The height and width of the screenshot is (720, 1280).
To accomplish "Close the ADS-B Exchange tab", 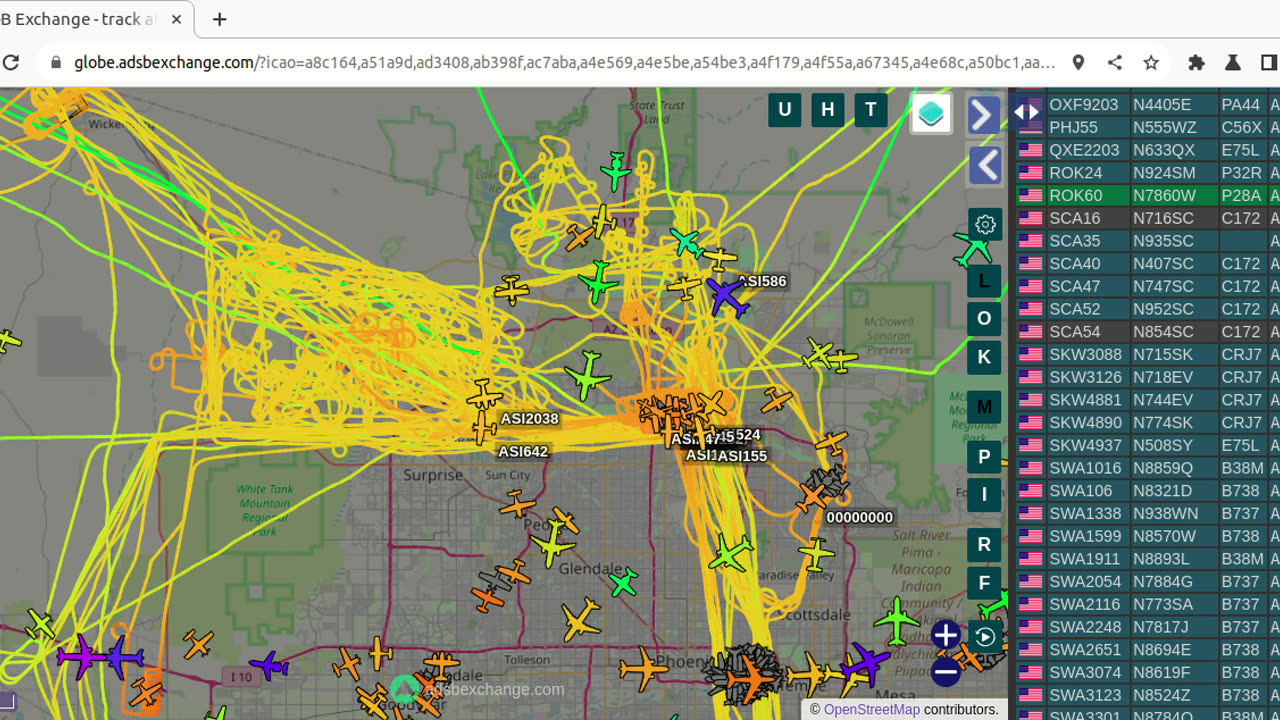I will pos(177,19).
